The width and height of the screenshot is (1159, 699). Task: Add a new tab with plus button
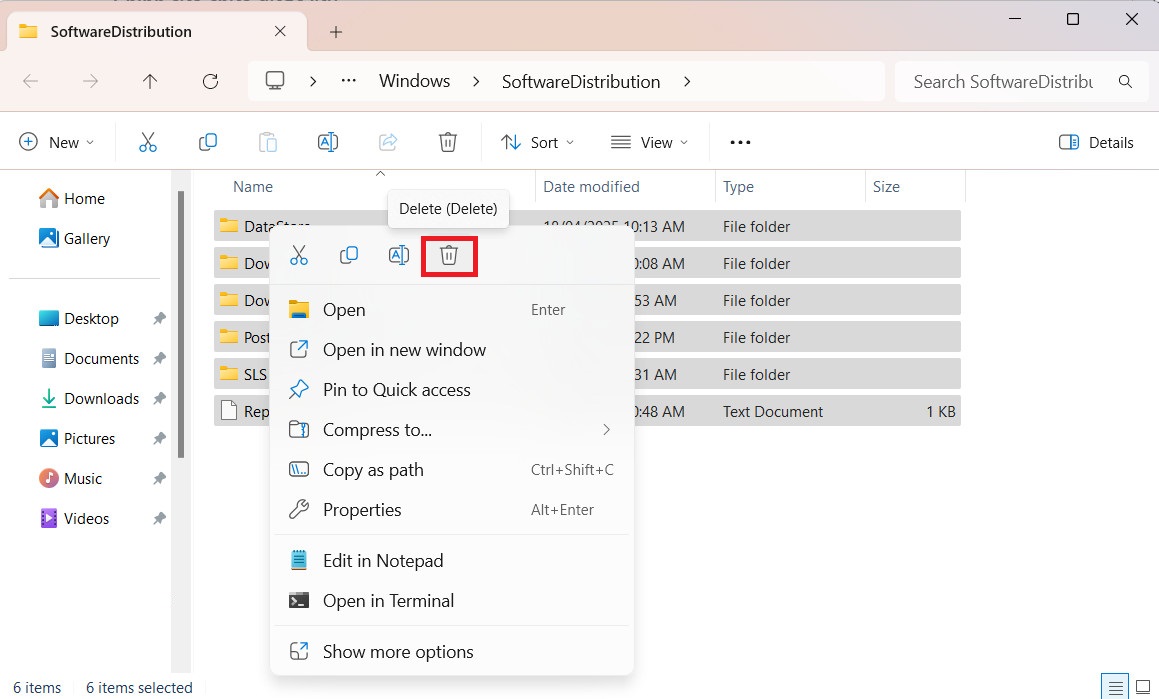(336, 32)
